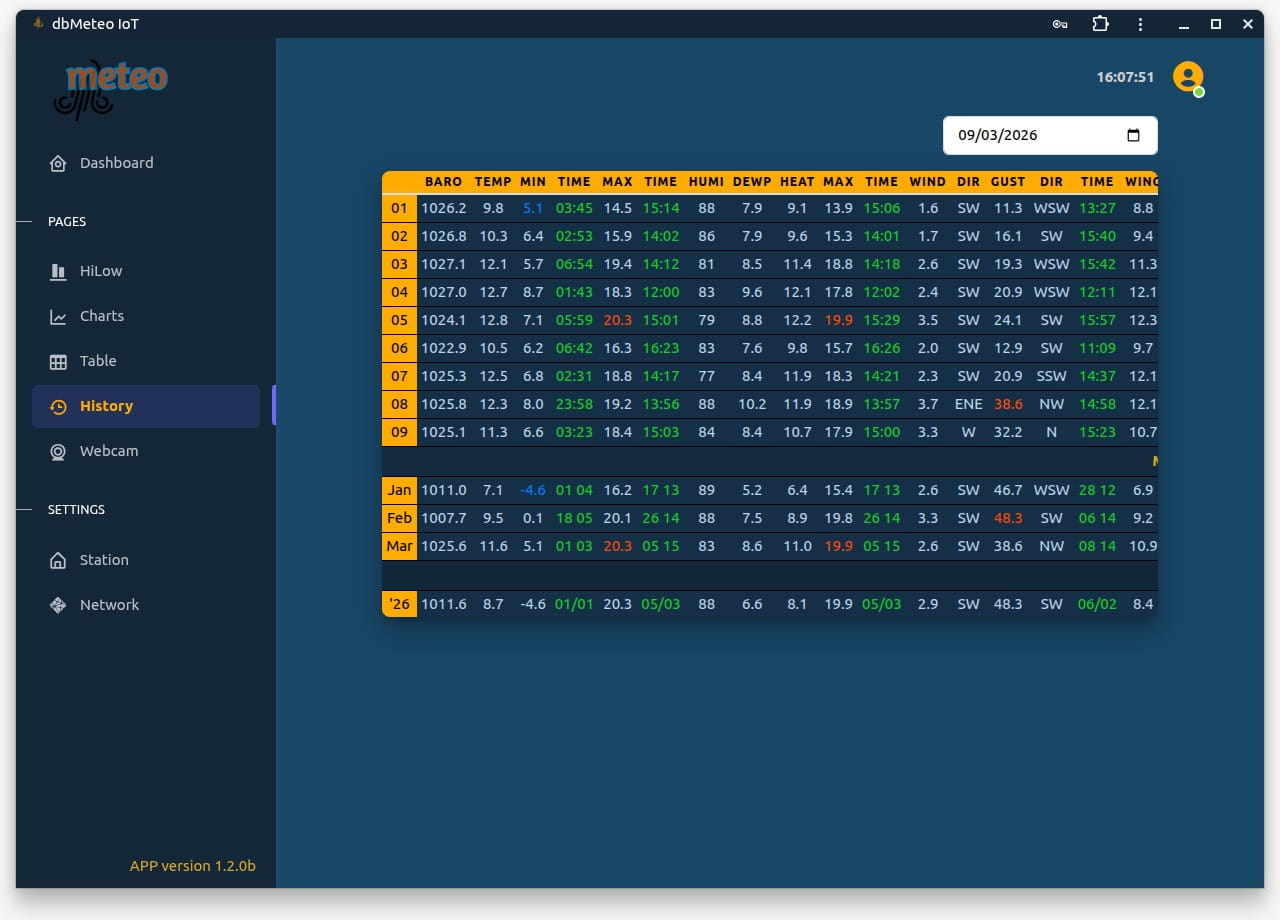Screen dimensions: 1280x920
Task: Open the Webcam camera icon
Action: pos(58,451)
